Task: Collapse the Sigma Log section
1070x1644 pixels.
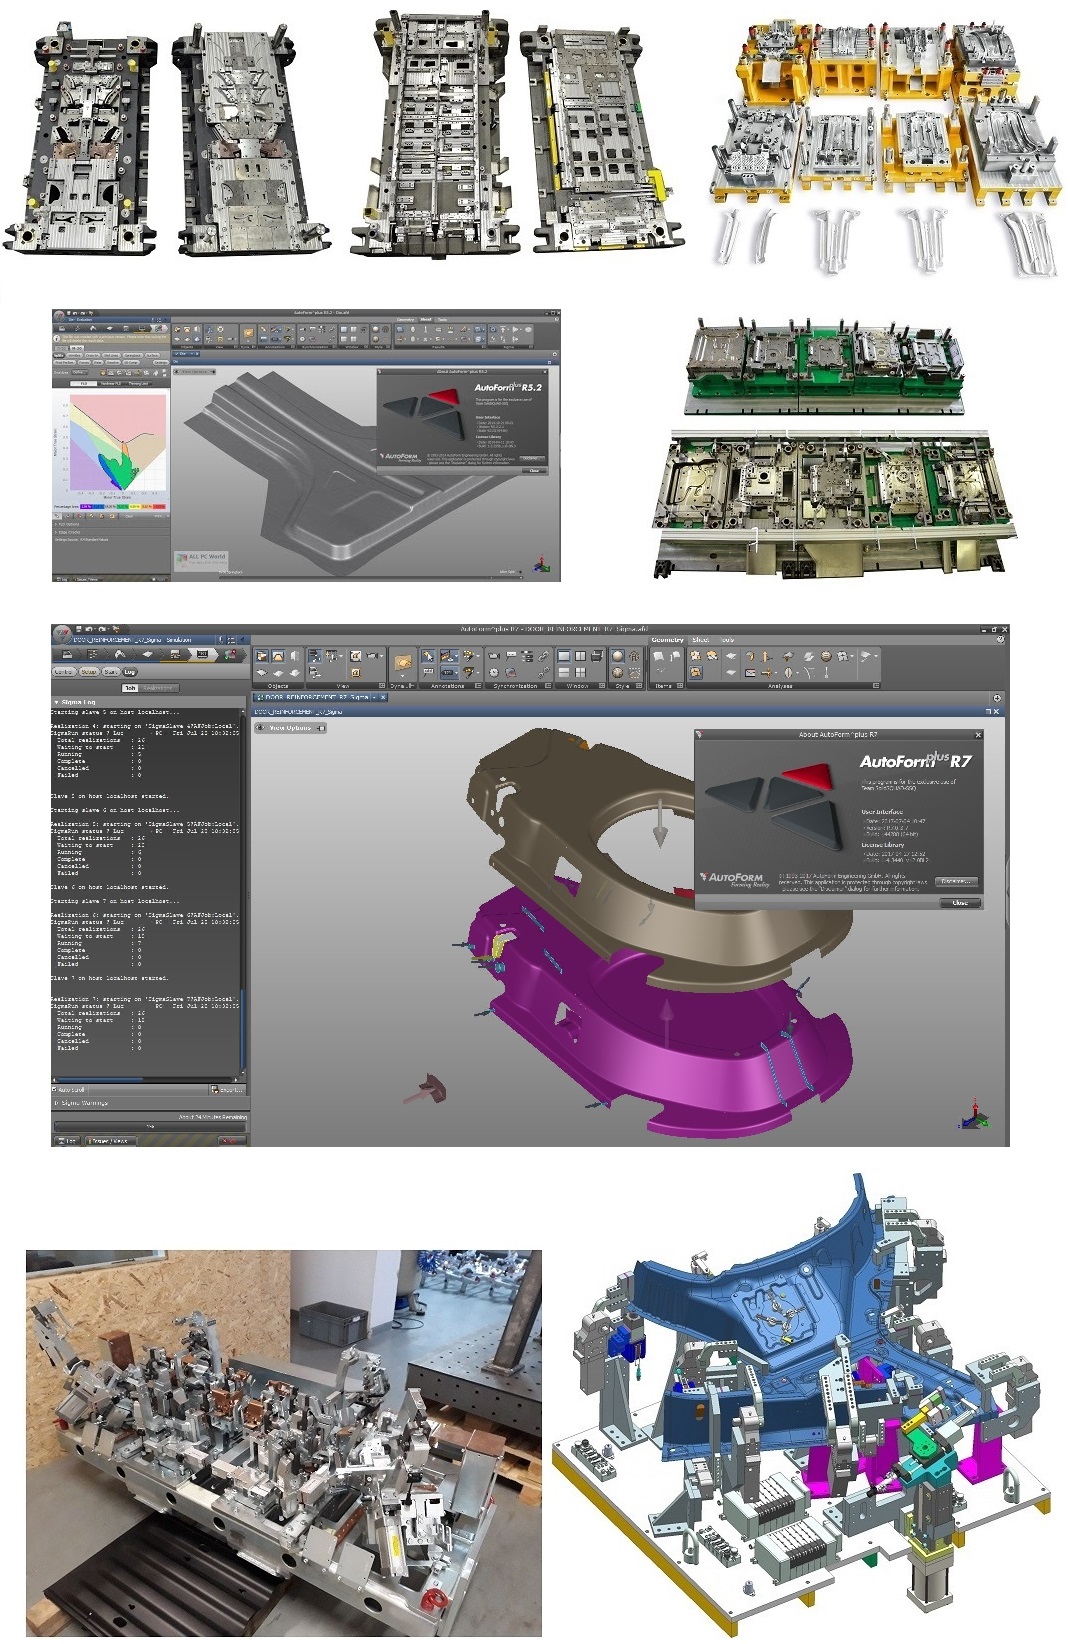Action: tap(56, 703)
